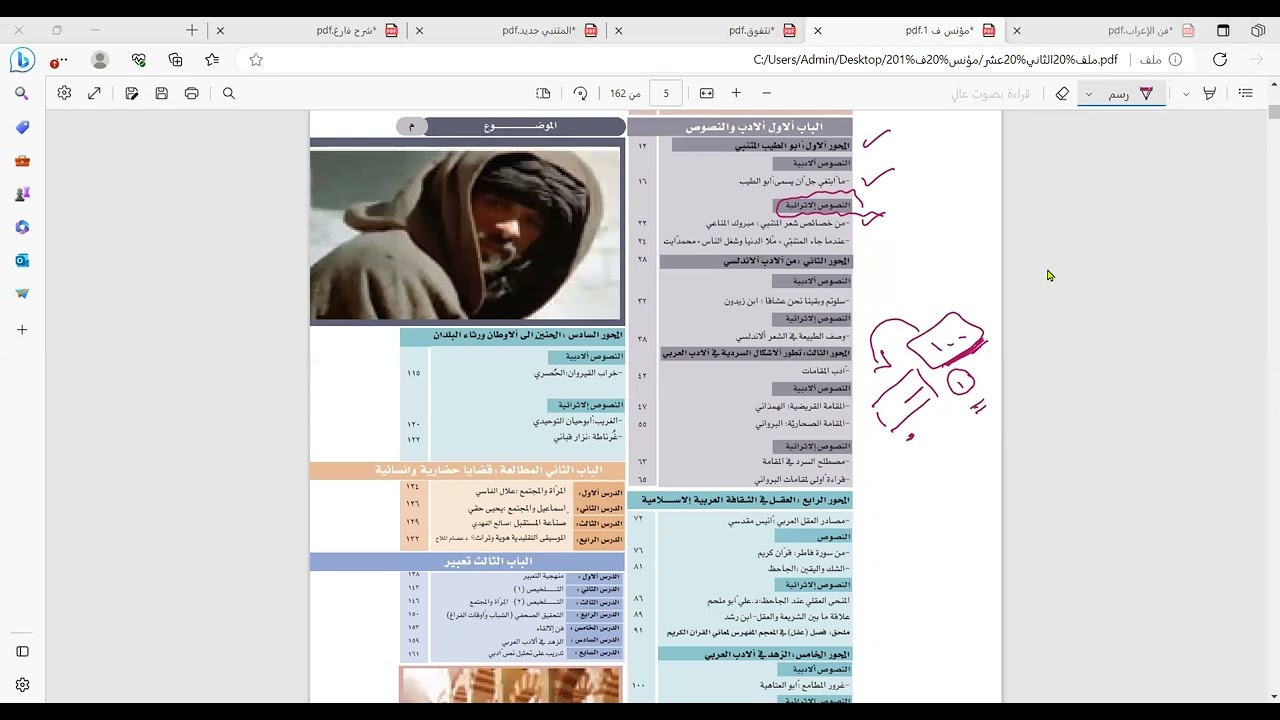Viewport: 1280px width, 720px height.
Task: Open PDF toolbar settings gear
Action: 64,93
